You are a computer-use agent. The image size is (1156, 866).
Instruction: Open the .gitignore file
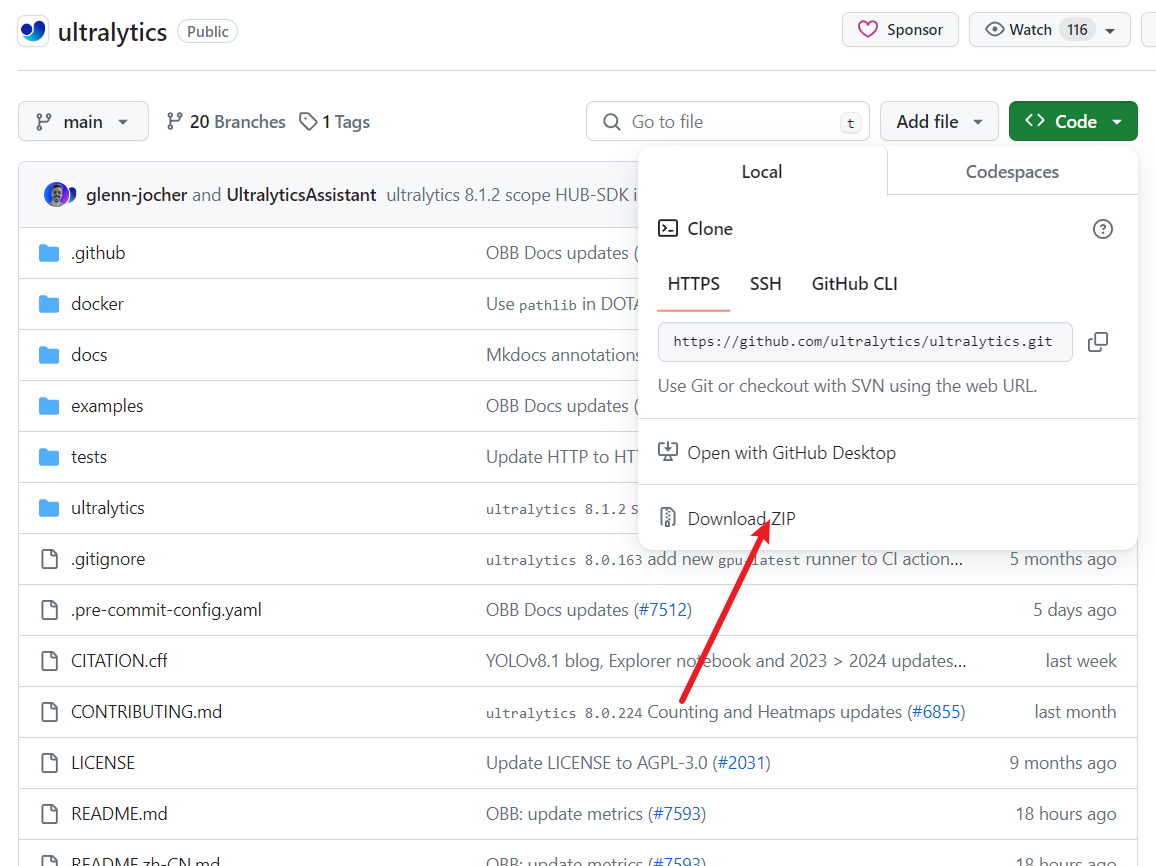108,559
